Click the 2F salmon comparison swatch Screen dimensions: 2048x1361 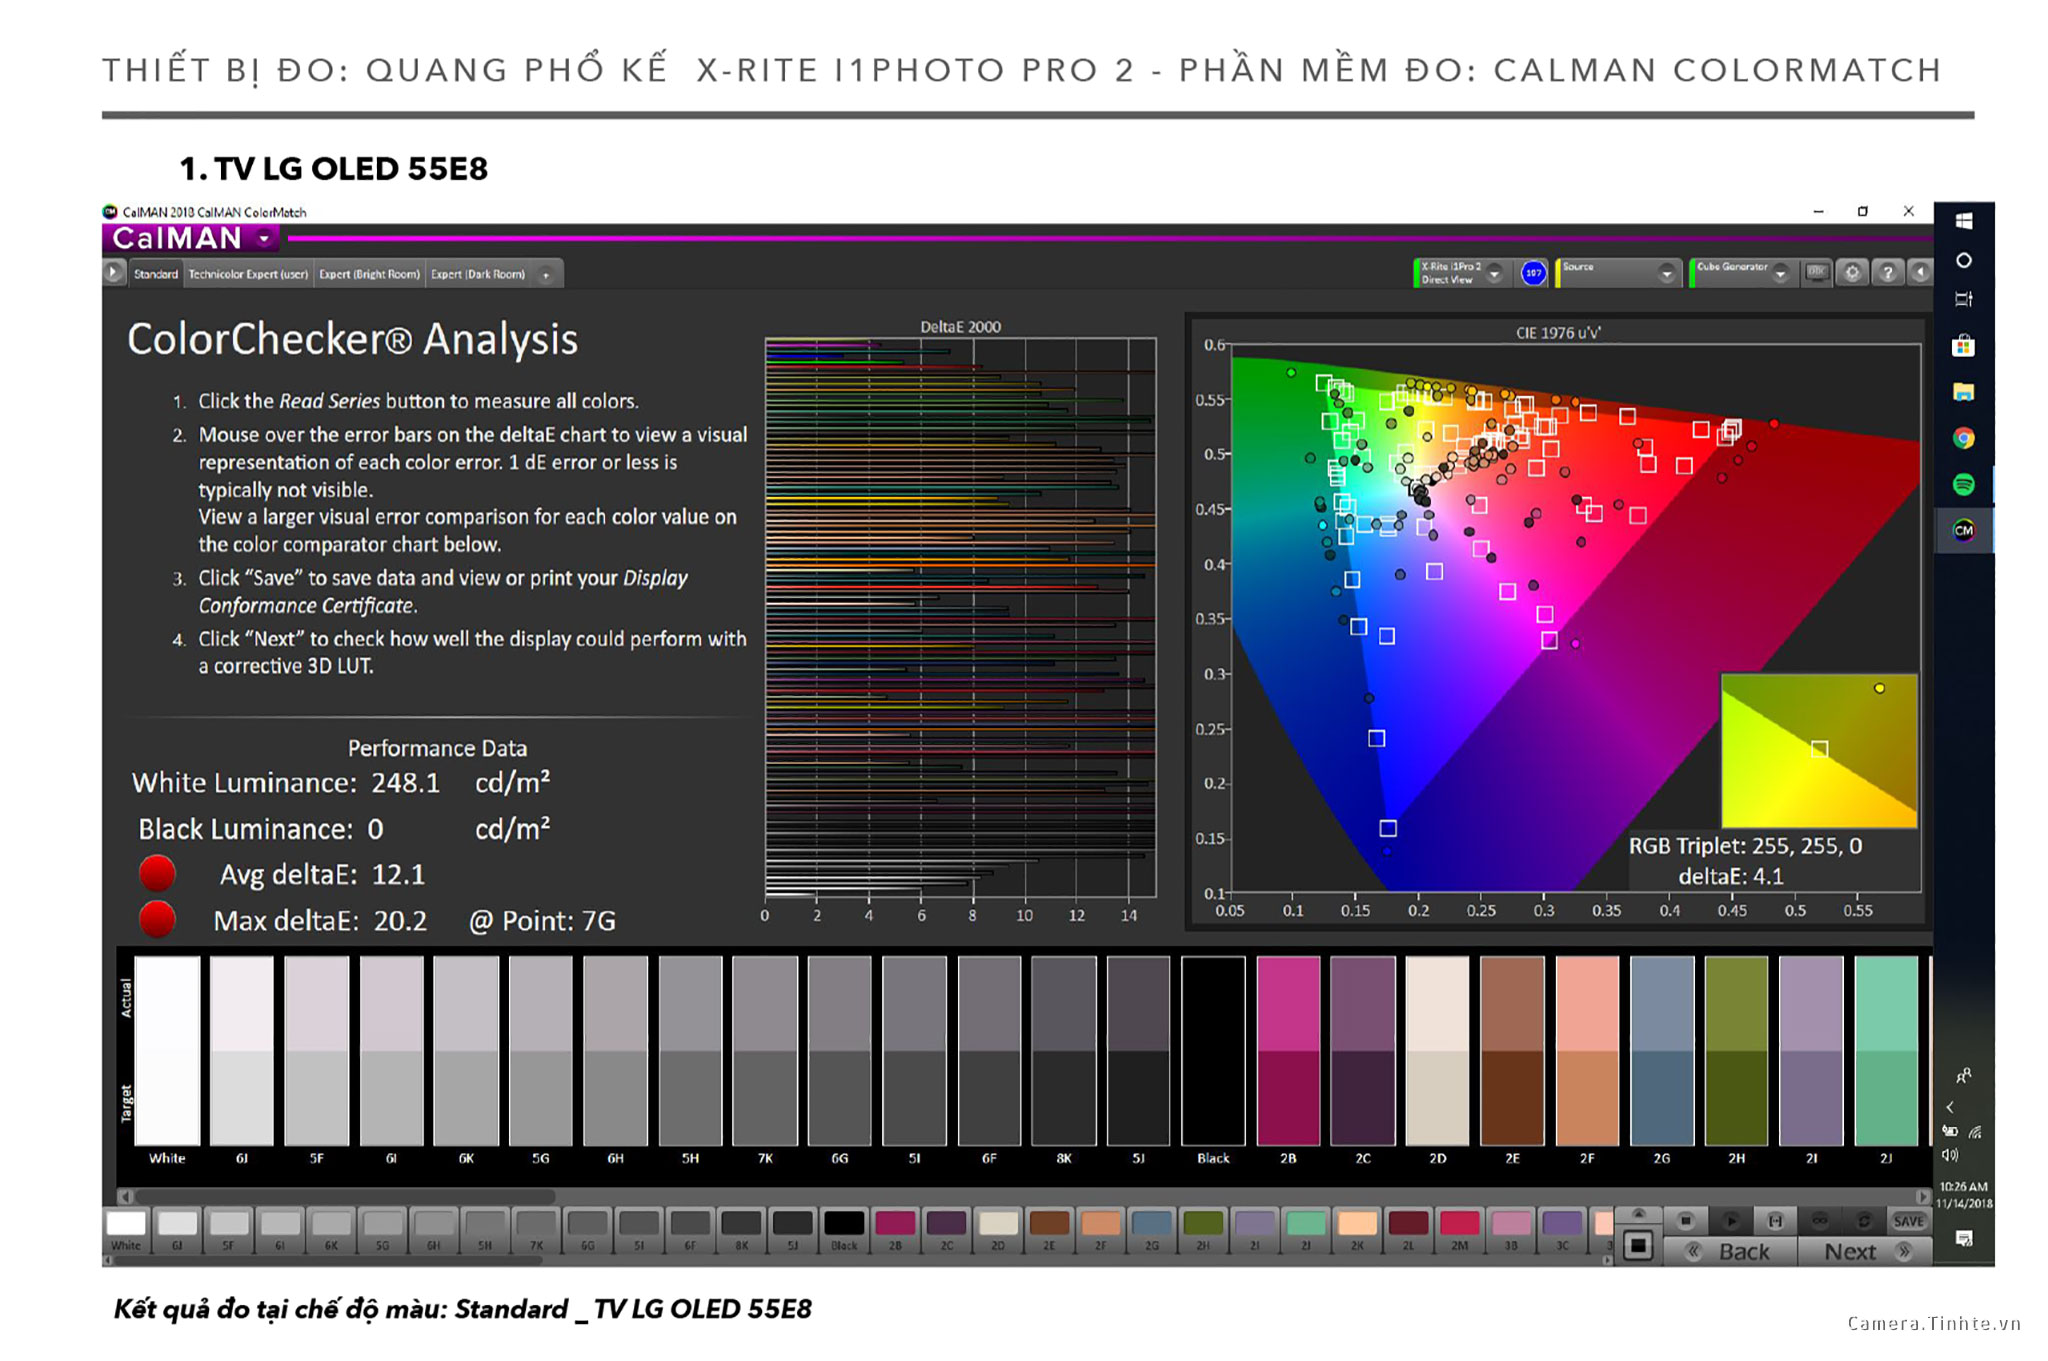[1587, 1050]
